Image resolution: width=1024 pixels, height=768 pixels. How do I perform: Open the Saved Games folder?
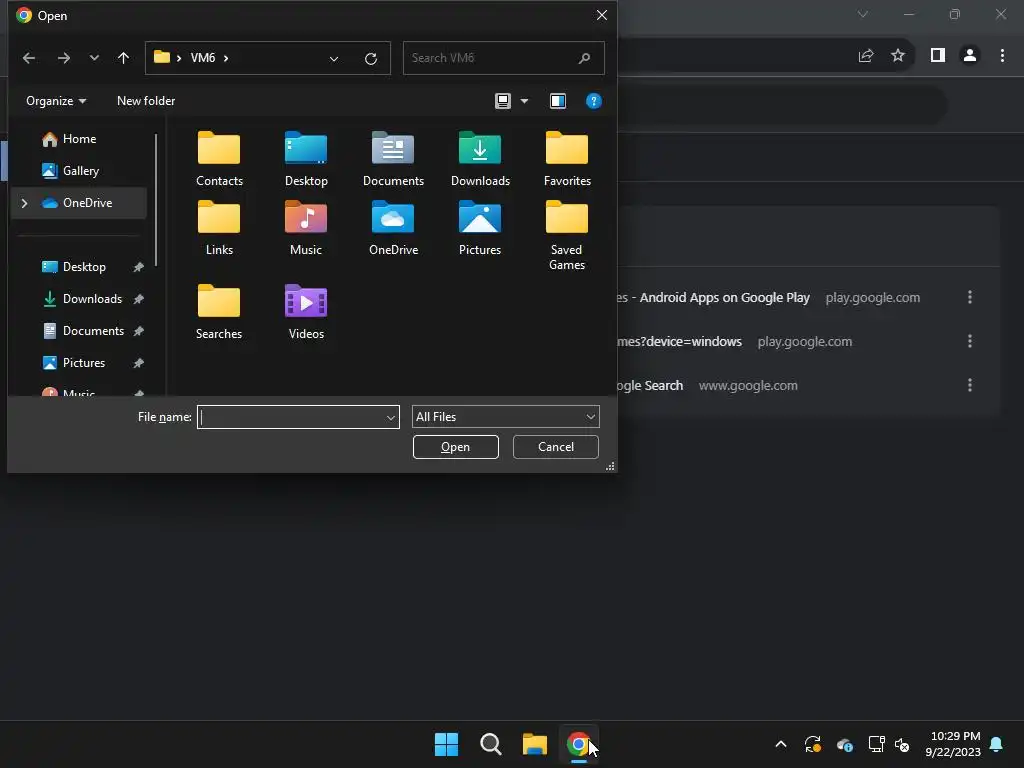point(567,236)
